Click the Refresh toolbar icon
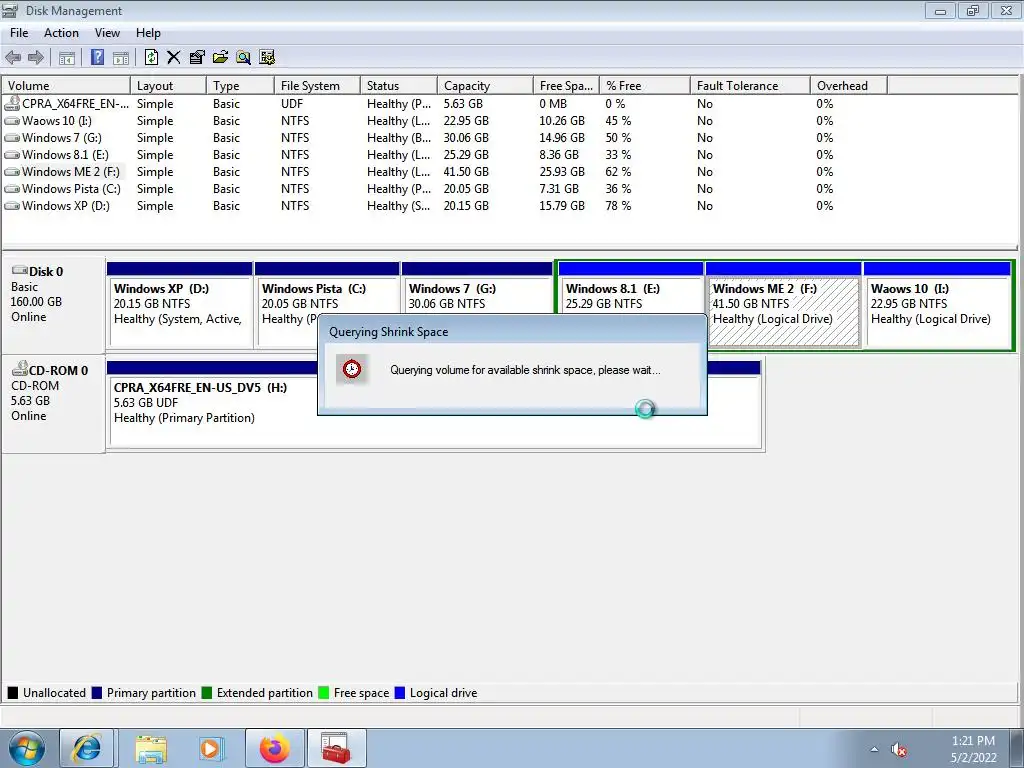The height and width of the screenshot is (768, 1024). [x=152, y=57]
